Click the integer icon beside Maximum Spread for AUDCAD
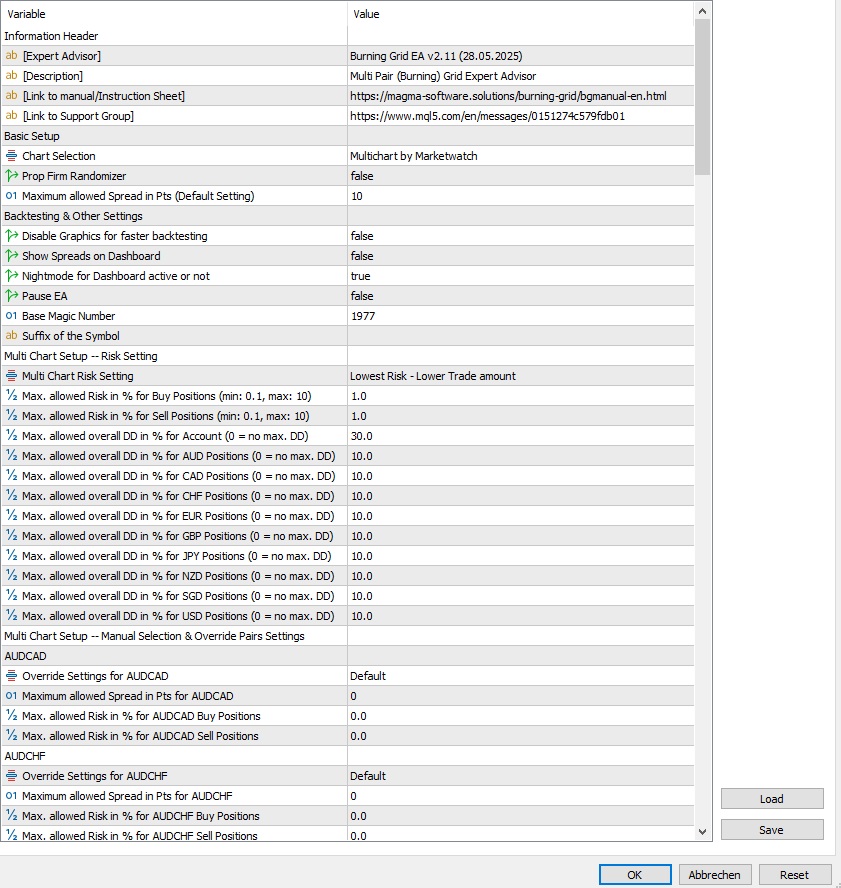The image size is (841, 888). click(x=11, y=696)
